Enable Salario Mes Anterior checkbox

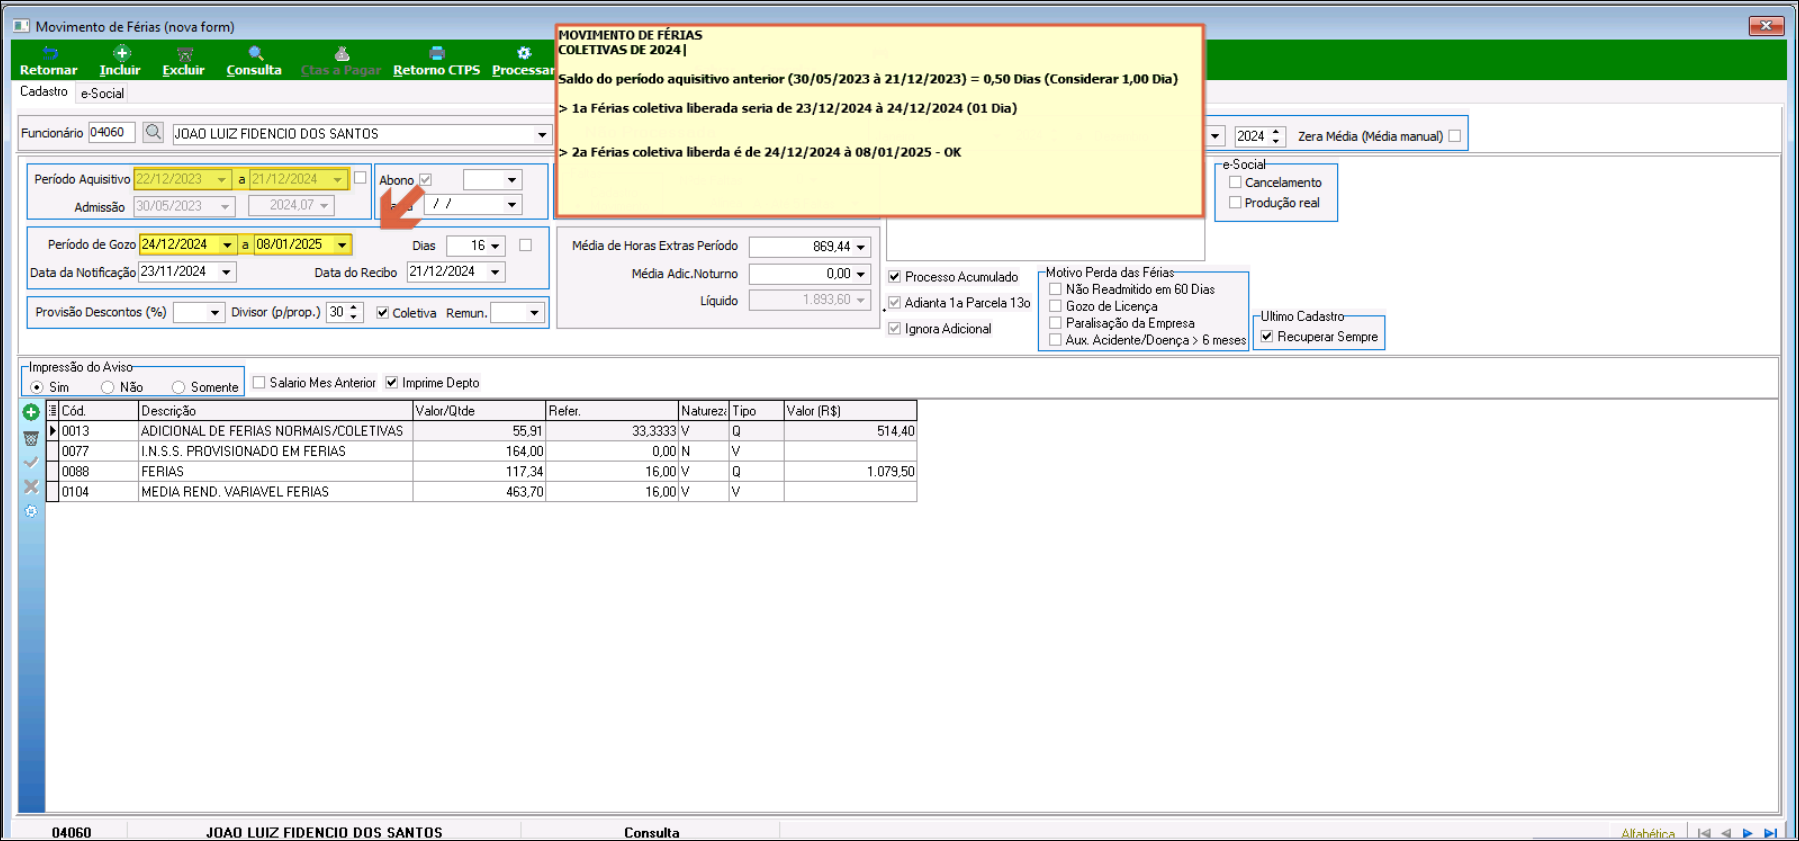click(259, 382)
